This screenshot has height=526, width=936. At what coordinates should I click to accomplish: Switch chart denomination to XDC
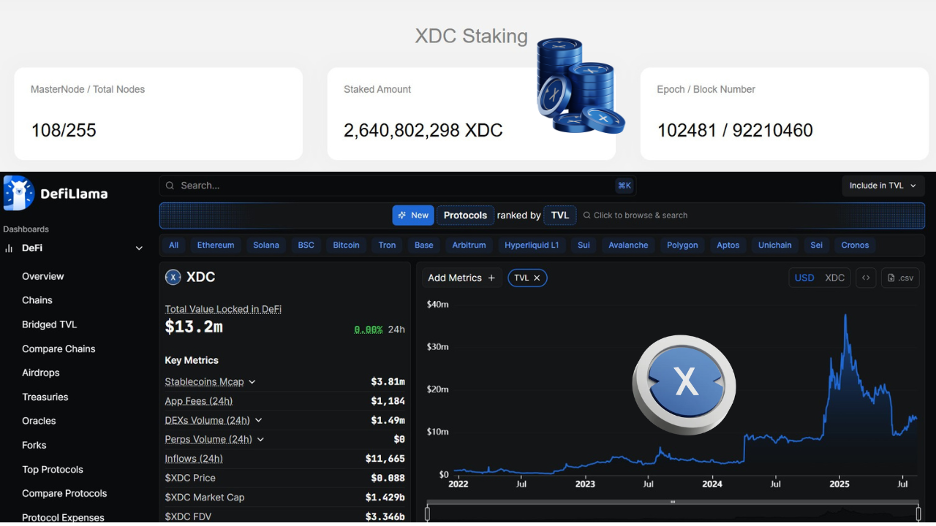[835, 278]
